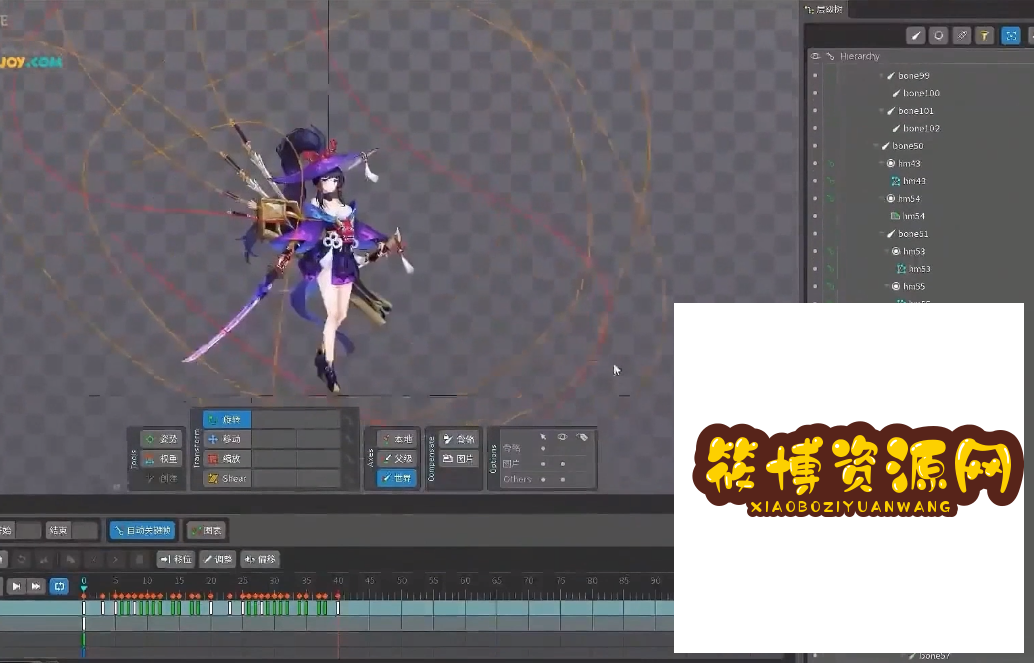Toggle visibility dot for bone100
1034x663 pixels.
[816, 93]
